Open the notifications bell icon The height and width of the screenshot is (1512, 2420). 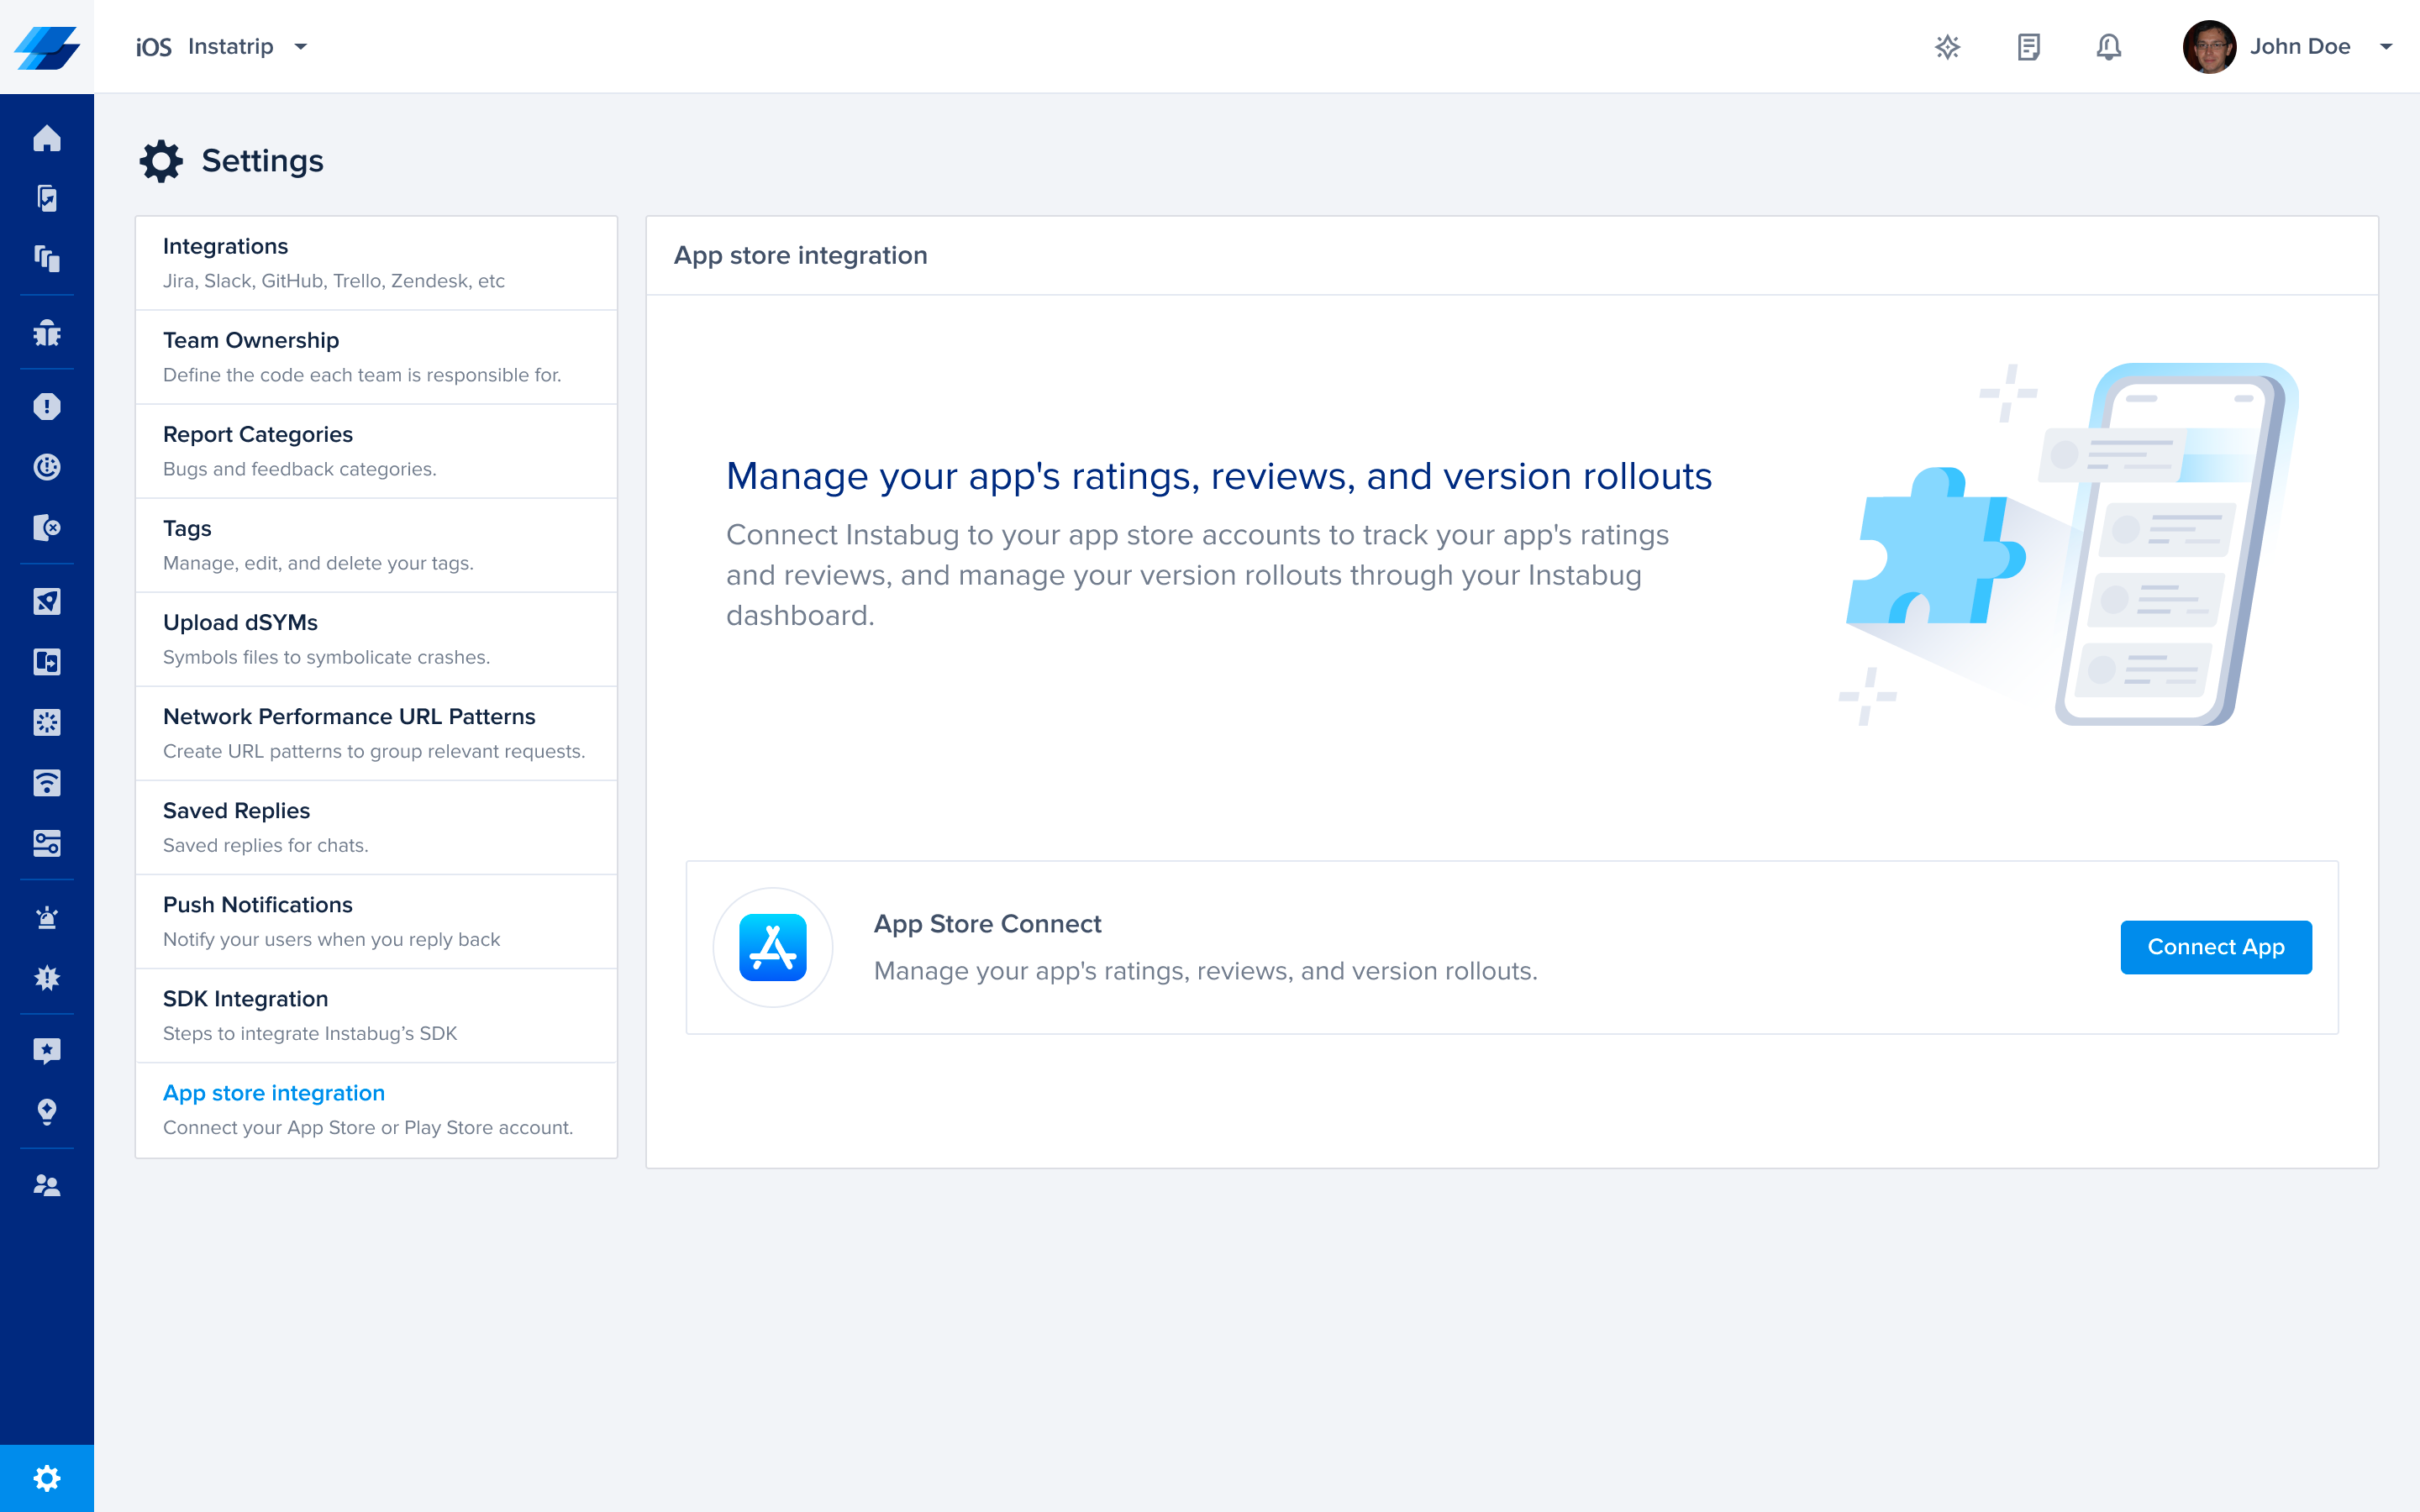pos(2108,47)
